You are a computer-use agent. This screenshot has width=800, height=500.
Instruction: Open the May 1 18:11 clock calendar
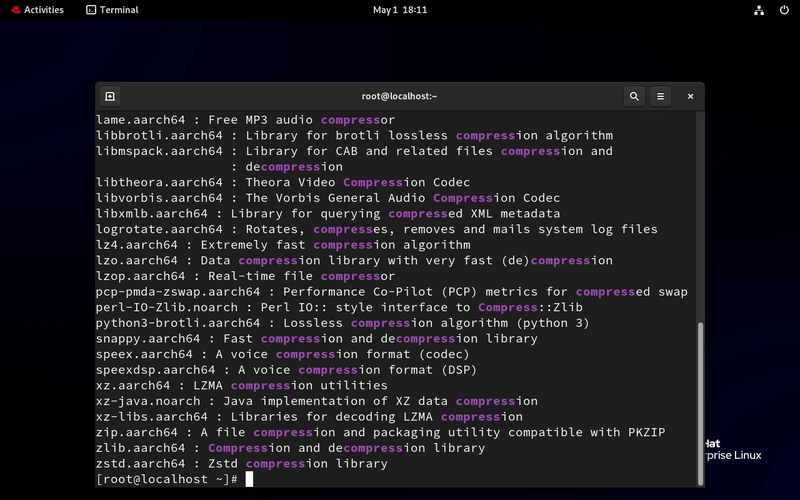click(400, 10)
